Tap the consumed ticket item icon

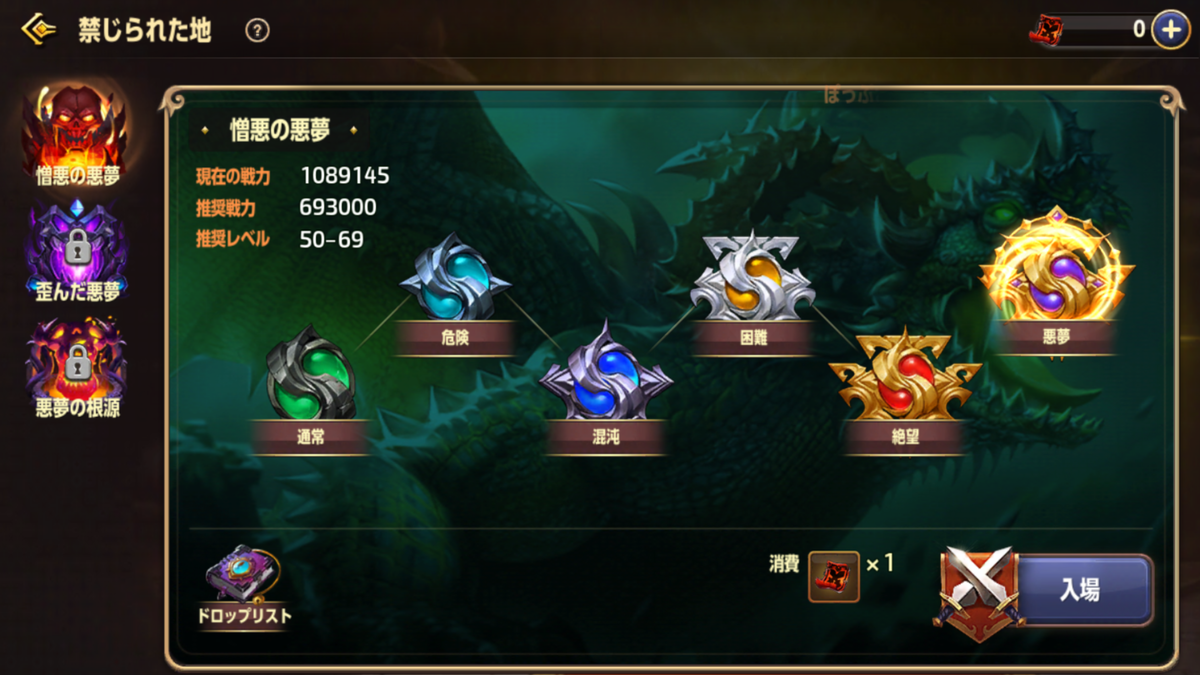(x=834, y=577)
